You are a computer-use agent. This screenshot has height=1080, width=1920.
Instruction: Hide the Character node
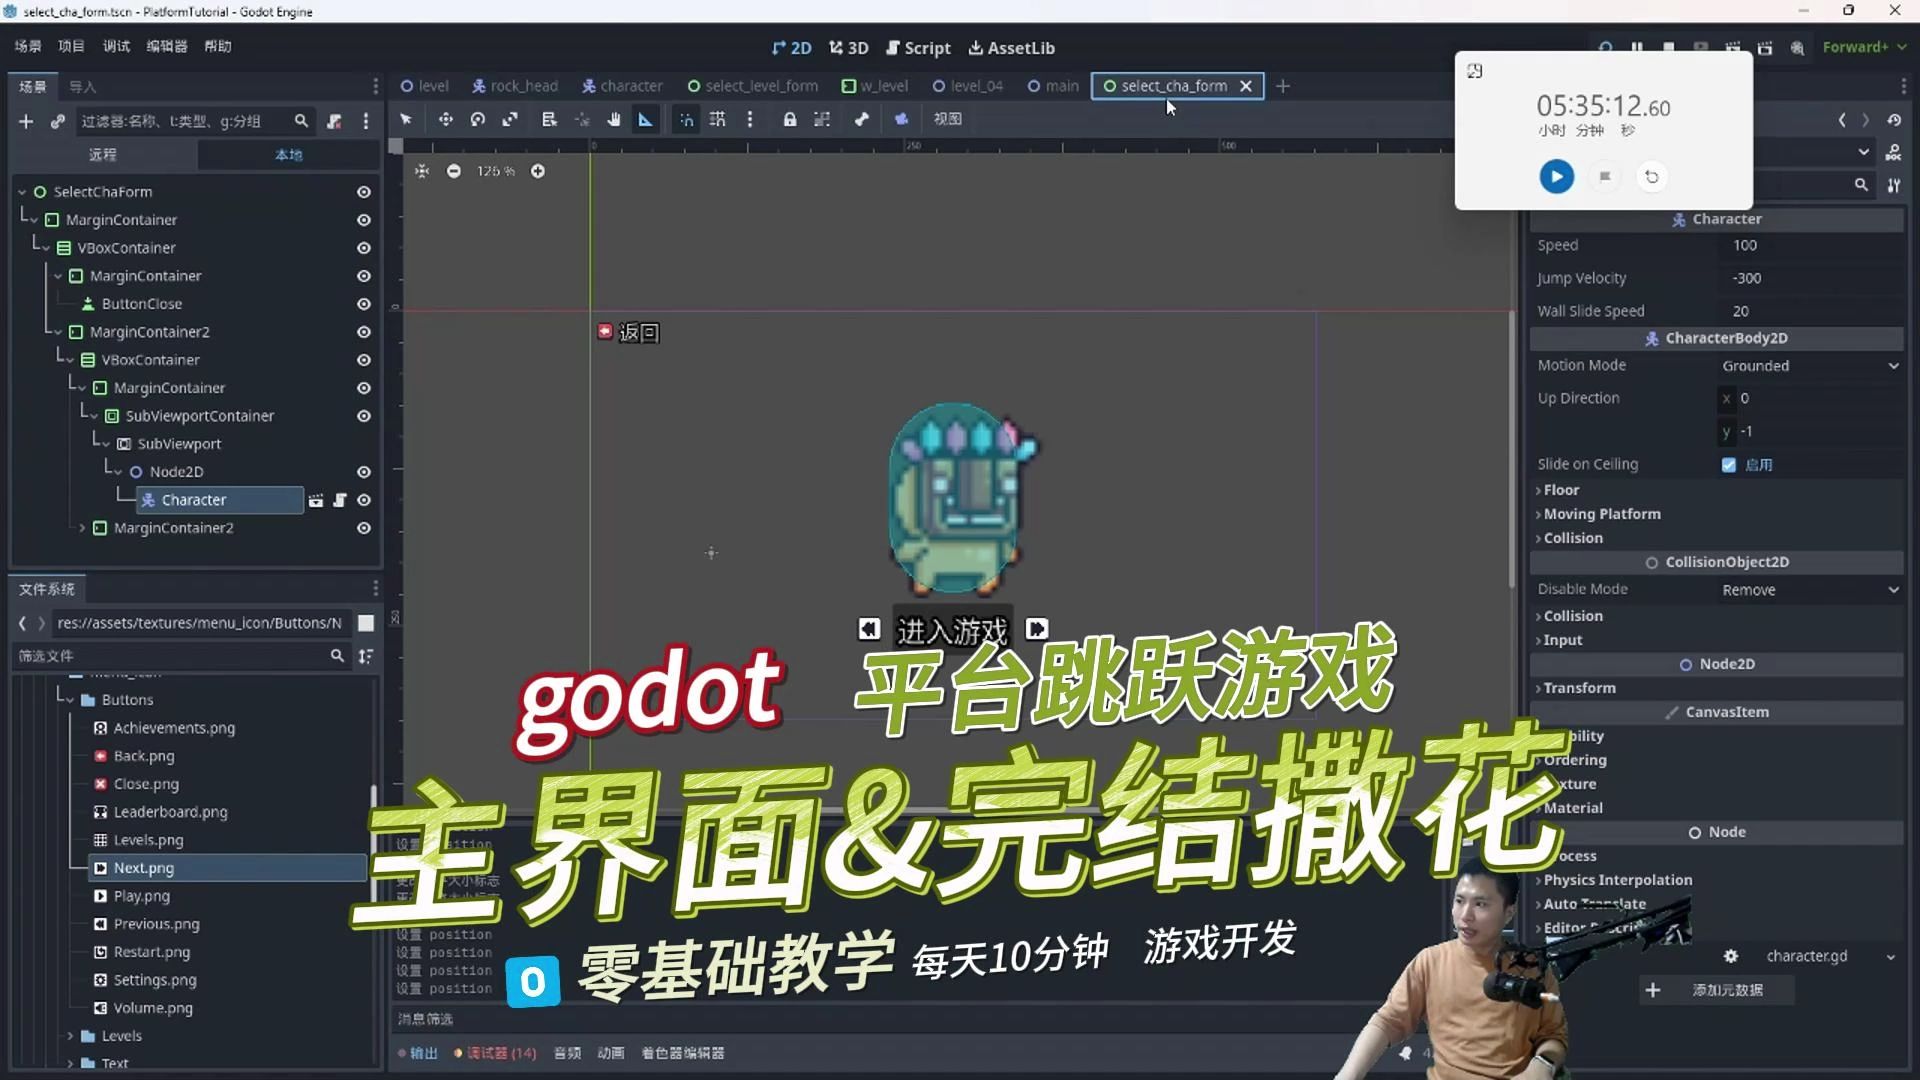coord(364,500)
